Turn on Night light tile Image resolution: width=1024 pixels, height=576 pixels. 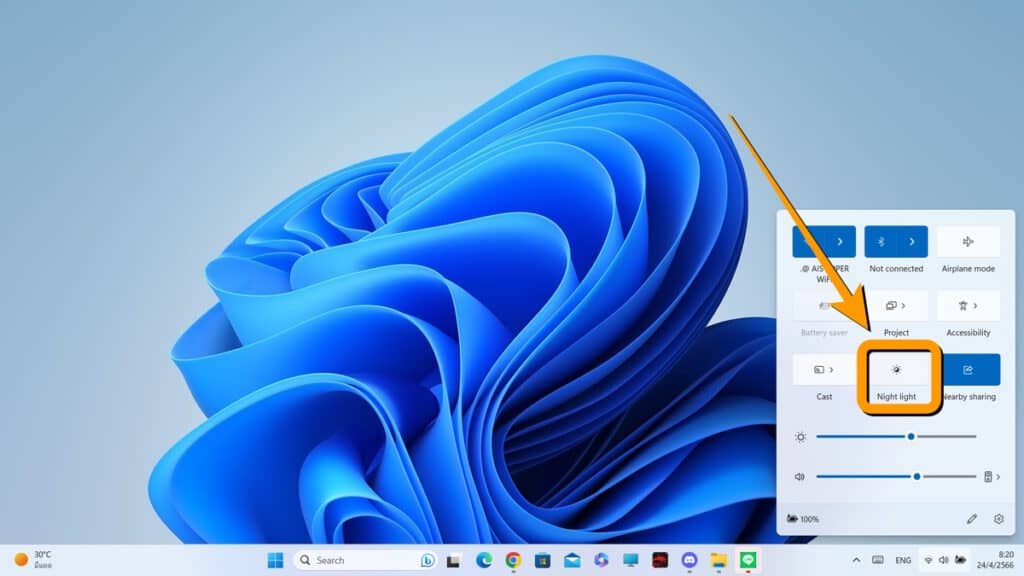click(x=896, y=370)
